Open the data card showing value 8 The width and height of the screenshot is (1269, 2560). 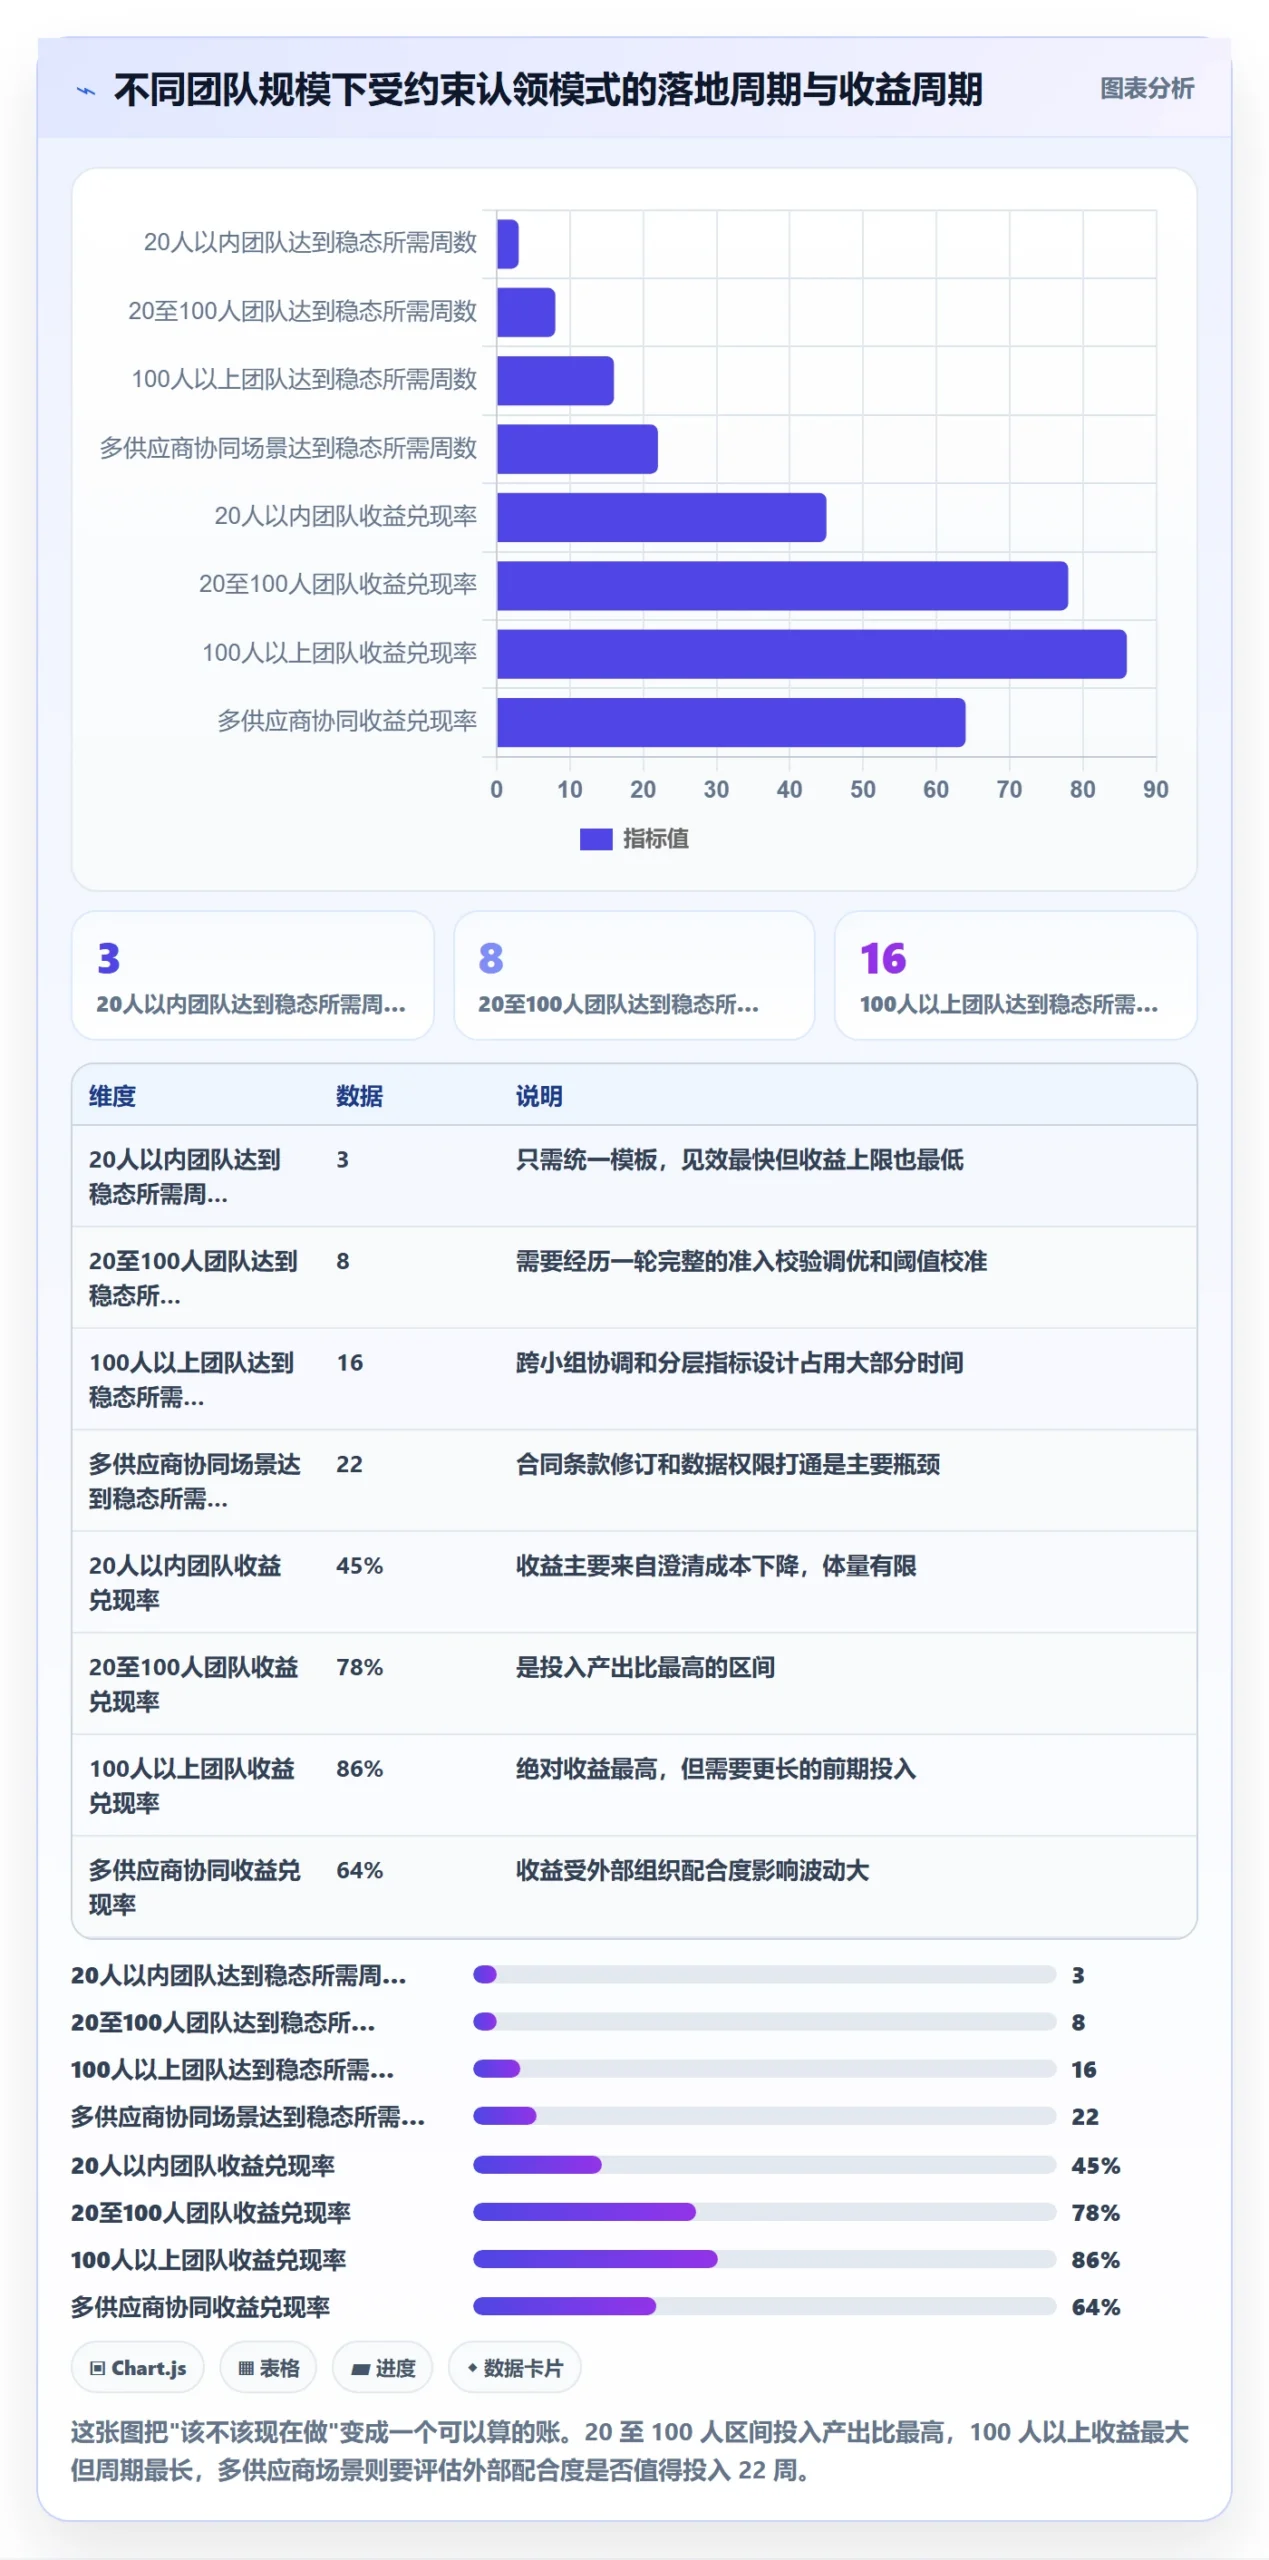(x=634, y=975)
